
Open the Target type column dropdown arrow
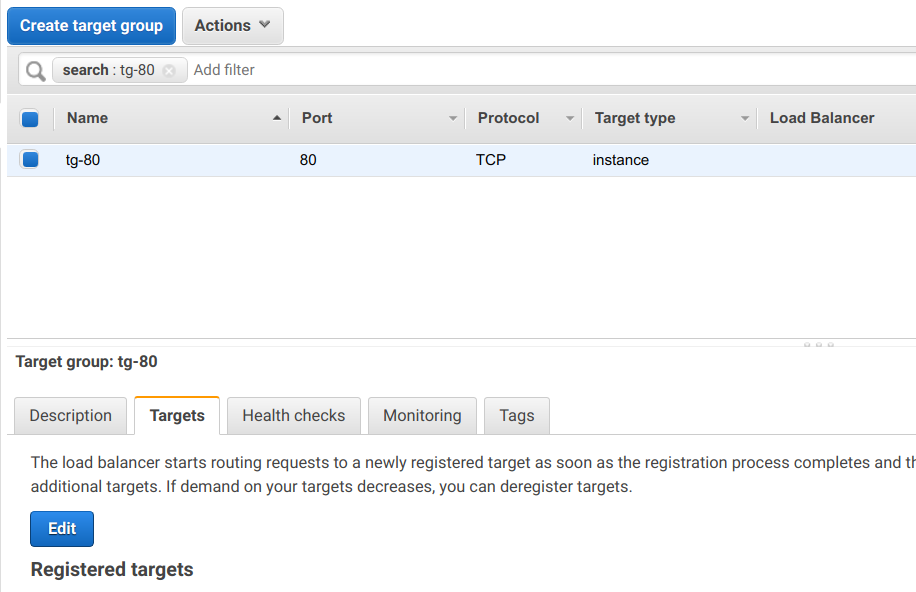745,119
